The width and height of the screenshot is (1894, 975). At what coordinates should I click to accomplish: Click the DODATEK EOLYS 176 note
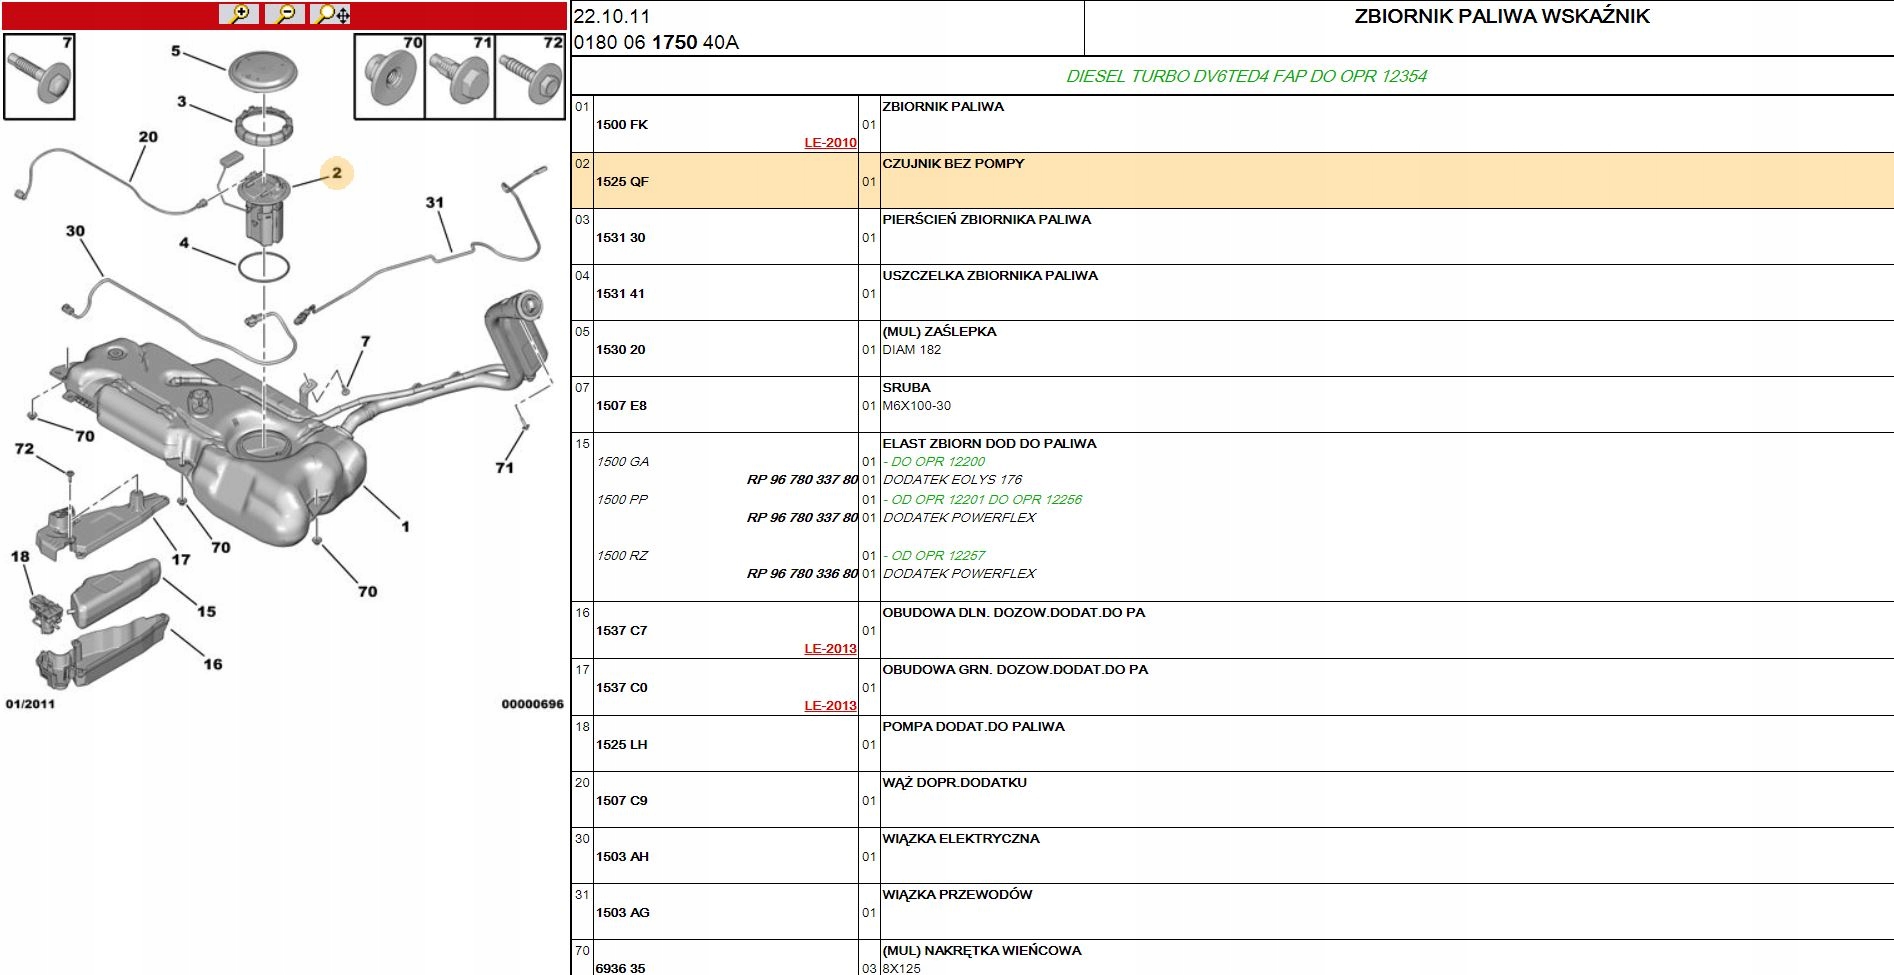point(952,480)
